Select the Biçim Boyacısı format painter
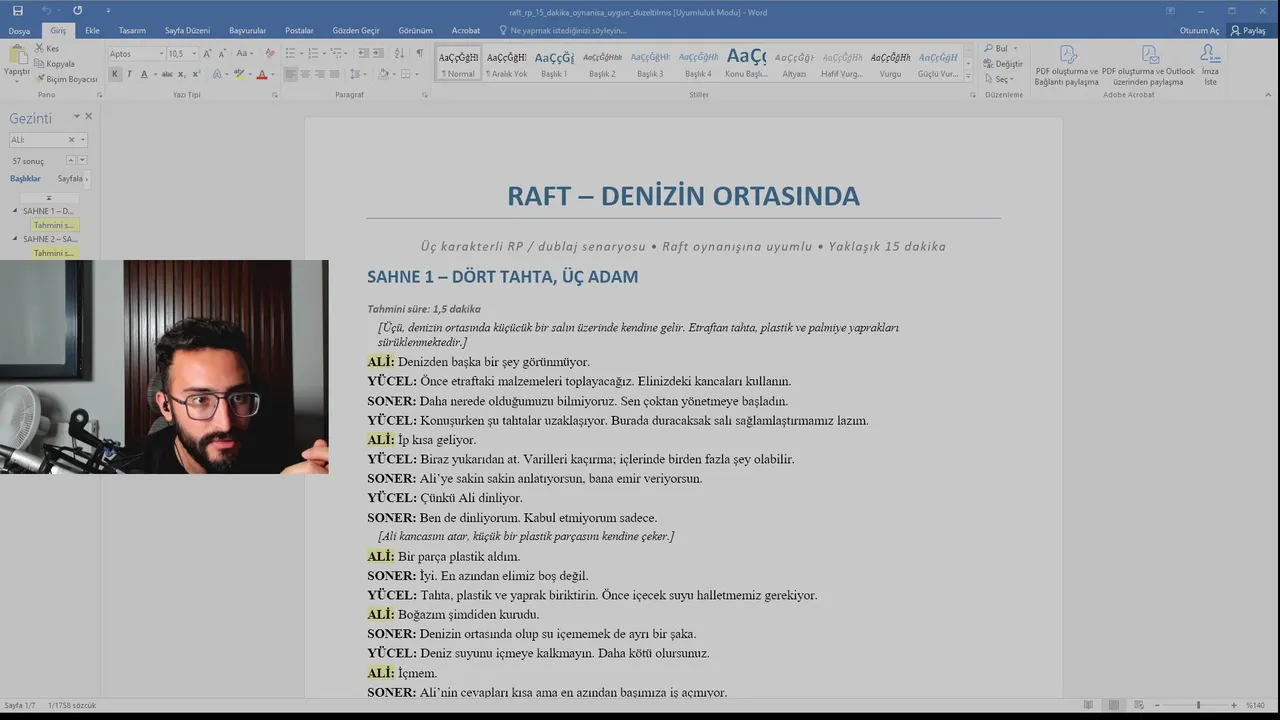 pyautogui.click(x=67, y=79)
